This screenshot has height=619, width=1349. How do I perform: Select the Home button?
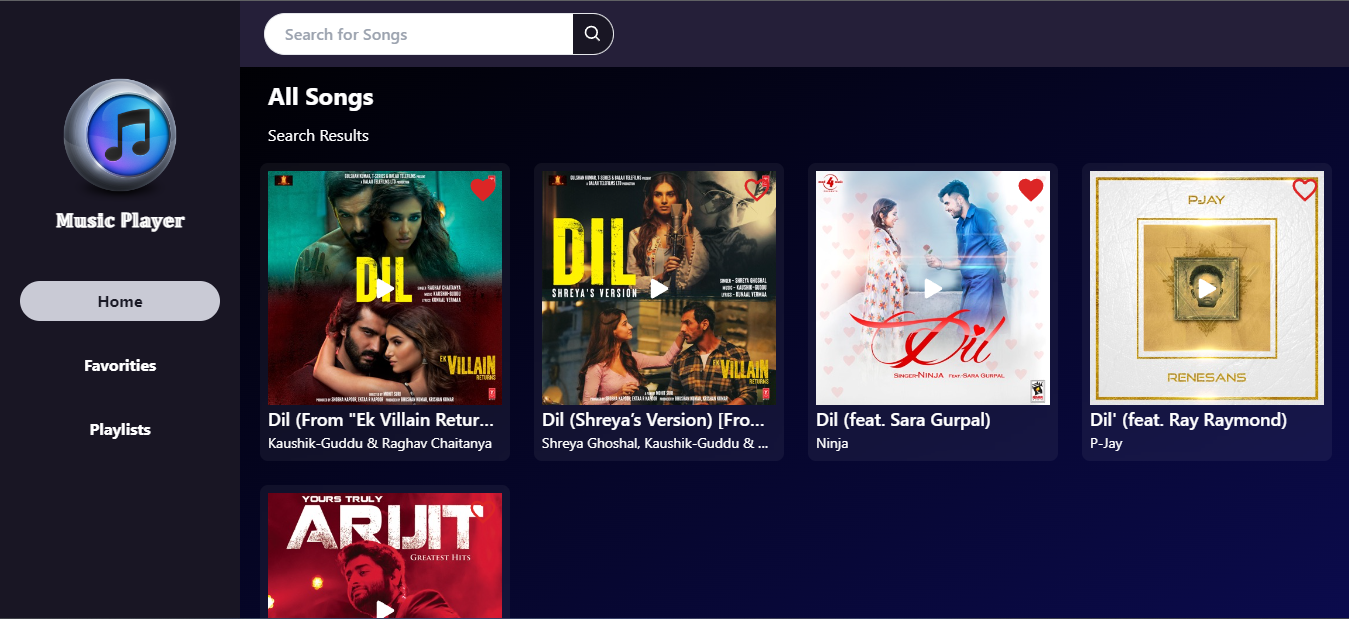[x=119, y=300]
